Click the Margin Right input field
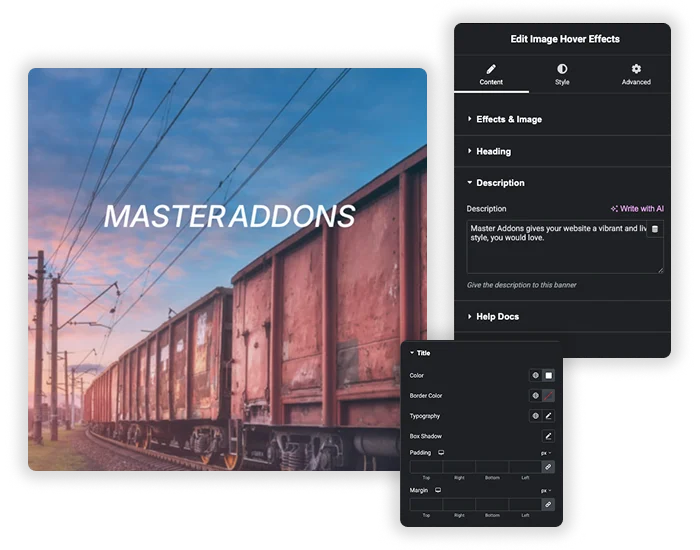The width and height of the screenshot is (700, 550). [459, 504]
